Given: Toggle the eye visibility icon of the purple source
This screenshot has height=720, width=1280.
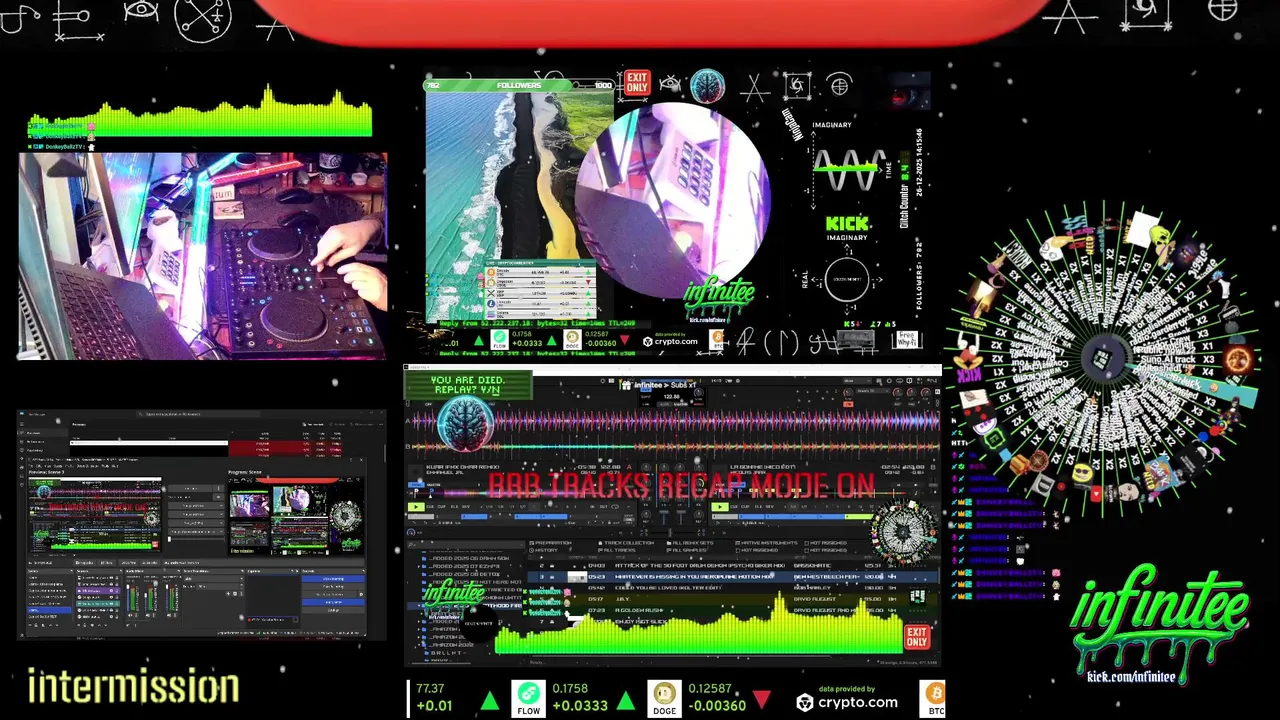Looking at the screenshot, I should pos(111,591).
